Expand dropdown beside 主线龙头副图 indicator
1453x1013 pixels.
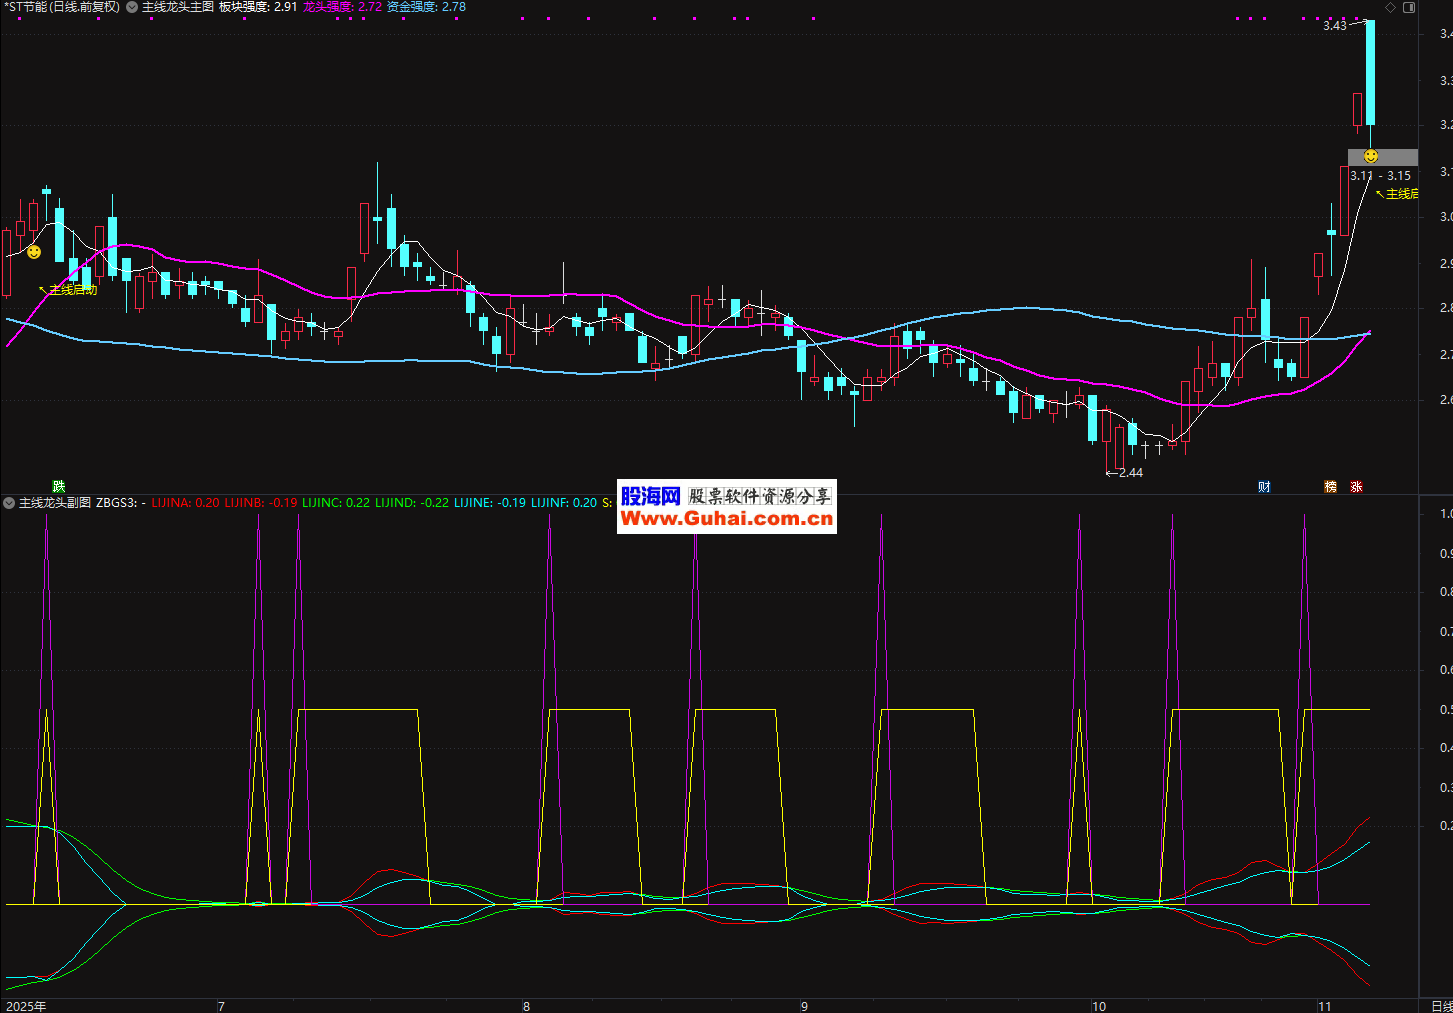coord(9,503)
